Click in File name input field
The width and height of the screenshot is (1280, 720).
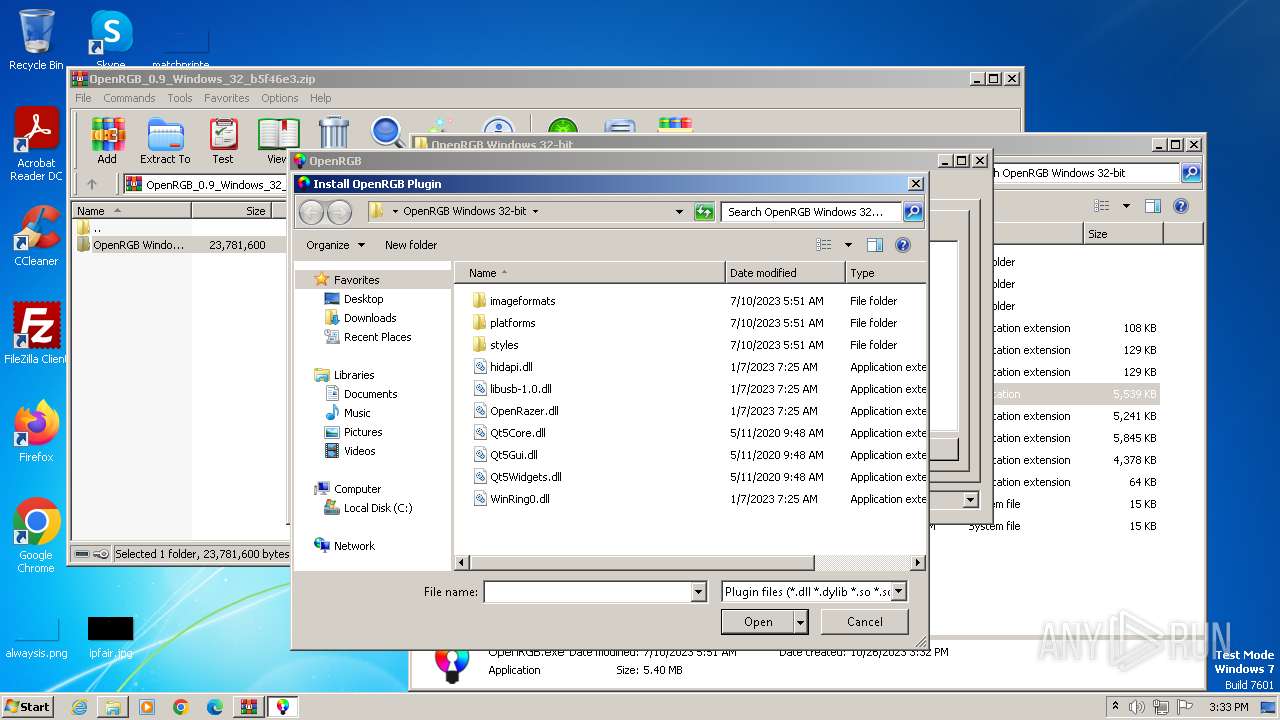[x=588, y=592]
